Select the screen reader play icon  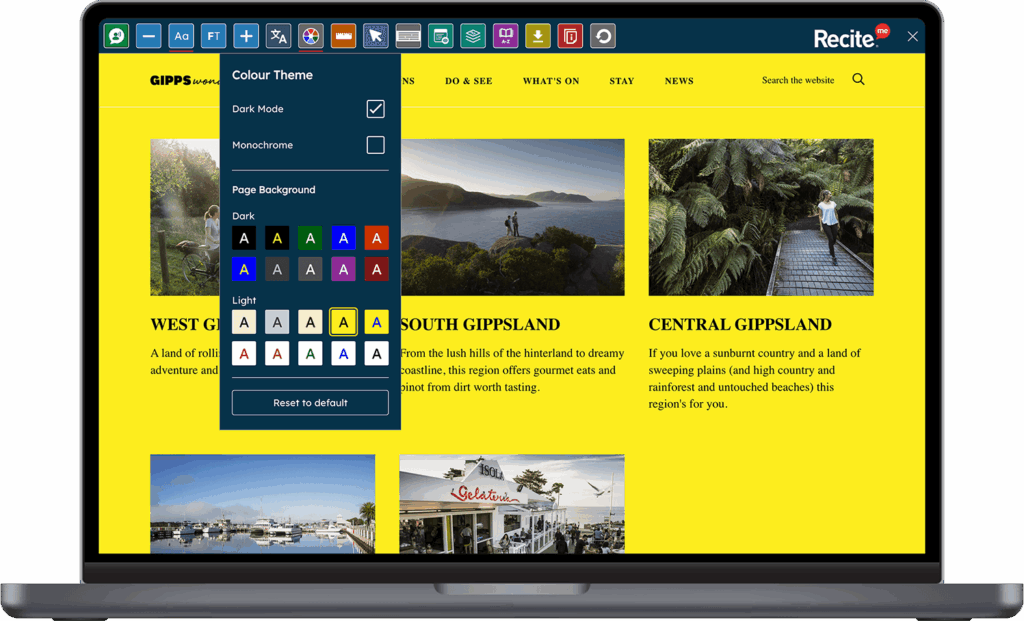pyautogui.click(x=116, y=35)
